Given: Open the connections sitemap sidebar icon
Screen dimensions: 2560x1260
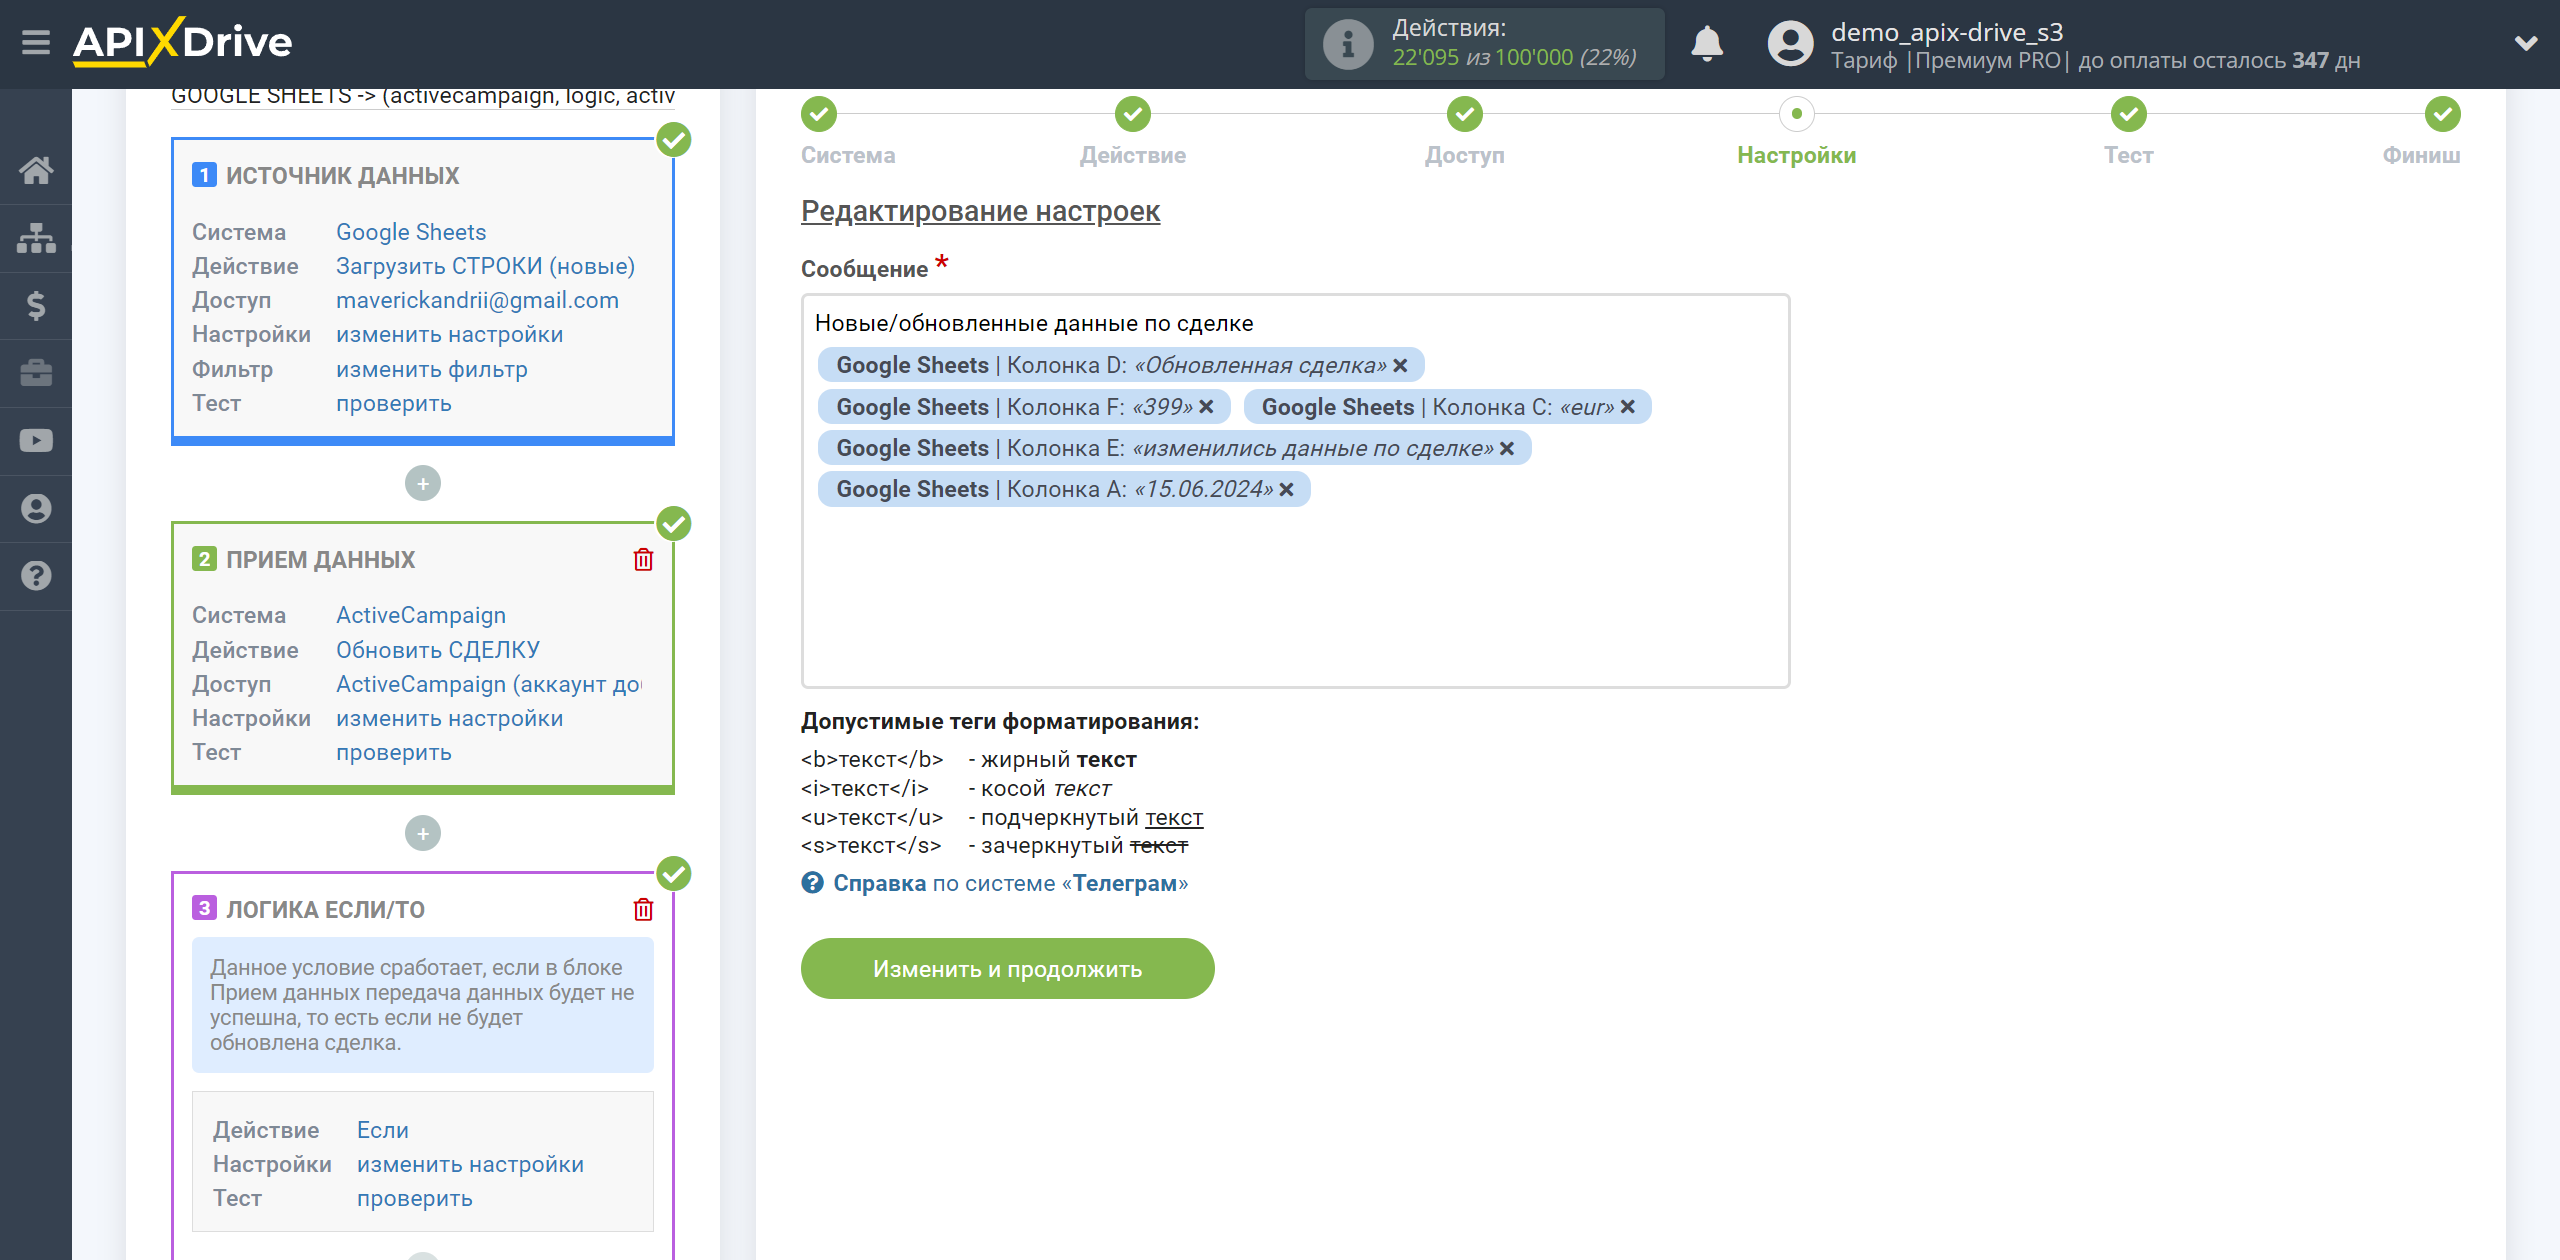Looking at the screenshot, I should [x=36, y=238].
